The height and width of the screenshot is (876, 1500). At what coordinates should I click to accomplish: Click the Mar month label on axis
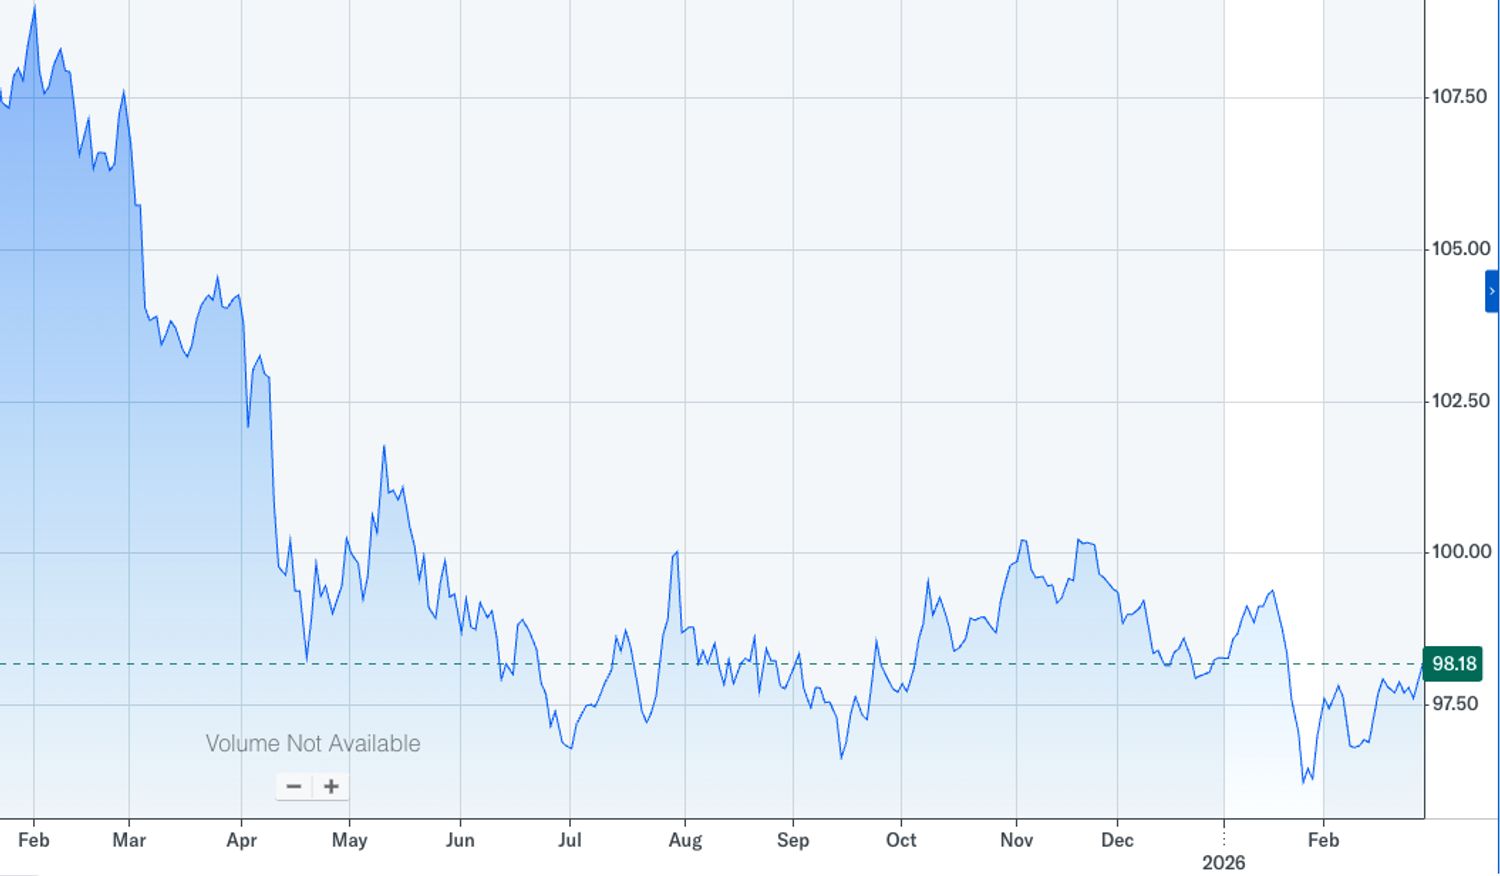(129, 840)
